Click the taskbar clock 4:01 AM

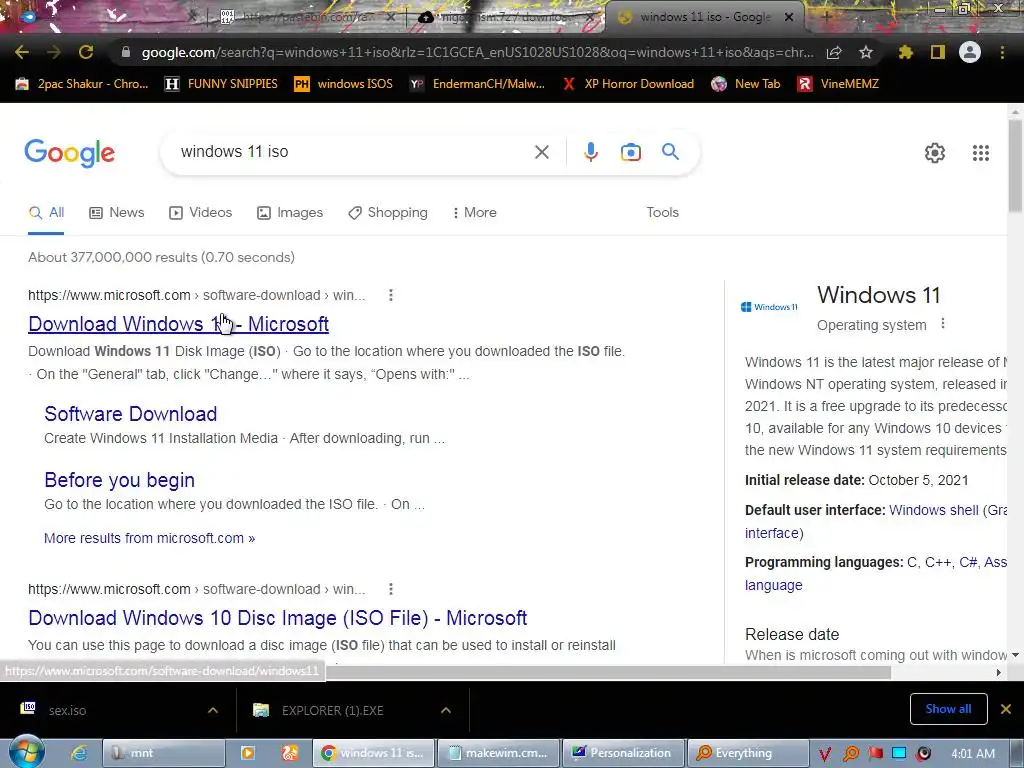point(973,754)
